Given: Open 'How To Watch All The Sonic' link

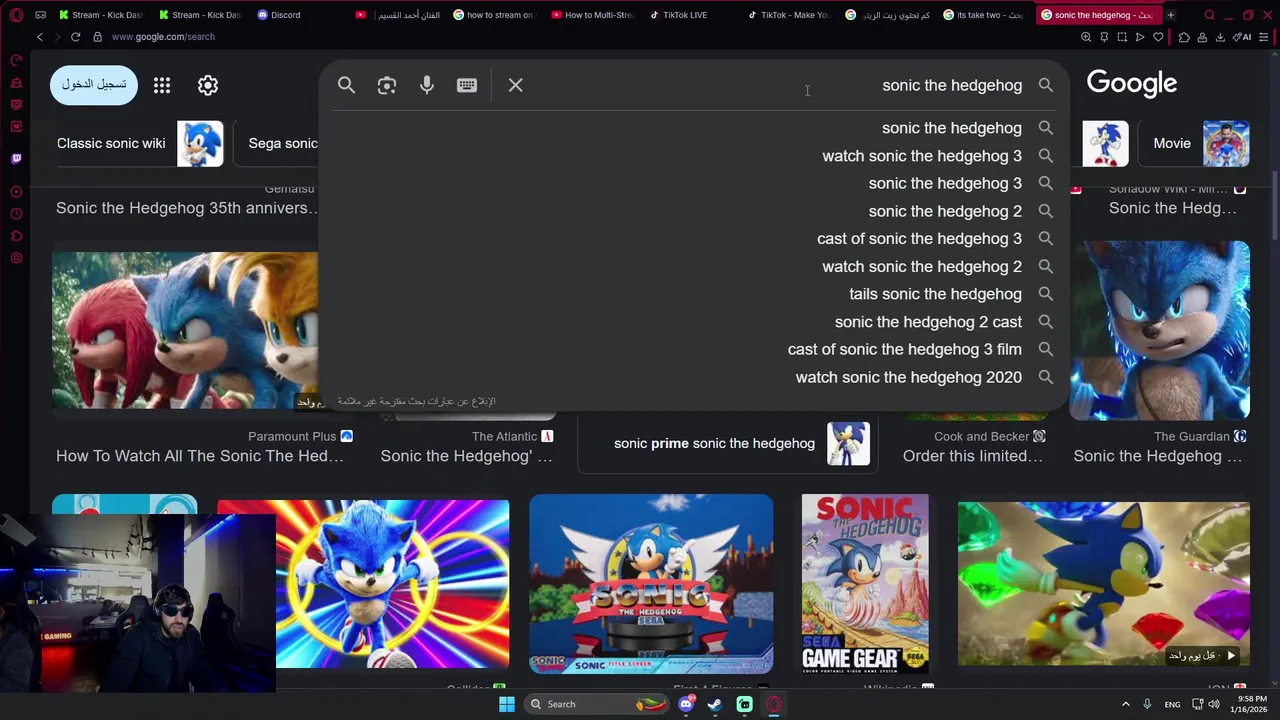Looking at the screenshot, I should pyautogui.click(x=200, y=456).
